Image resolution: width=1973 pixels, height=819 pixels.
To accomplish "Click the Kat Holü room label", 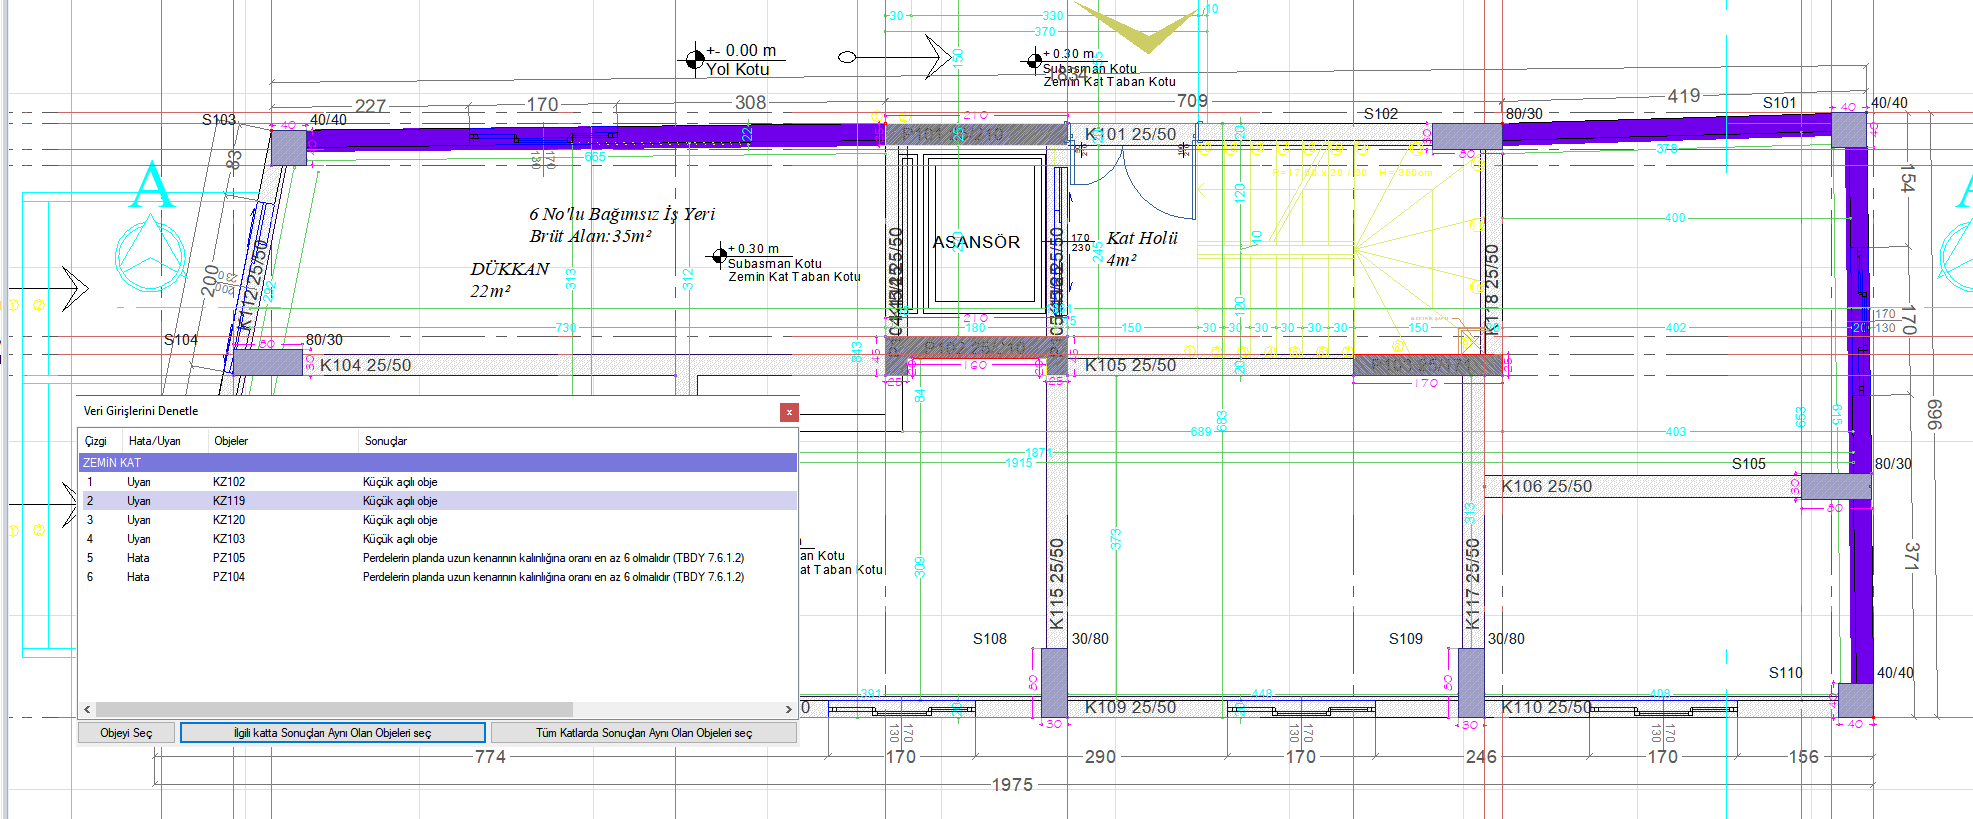I will pyautogui.click(x=1142, y=238).
